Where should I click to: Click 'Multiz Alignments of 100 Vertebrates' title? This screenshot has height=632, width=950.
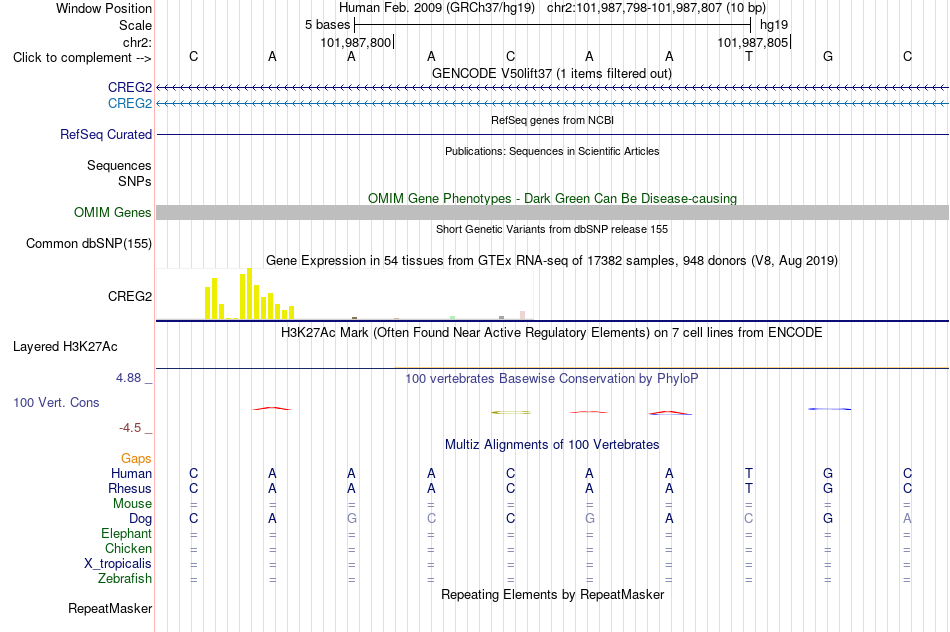point(552,445)
